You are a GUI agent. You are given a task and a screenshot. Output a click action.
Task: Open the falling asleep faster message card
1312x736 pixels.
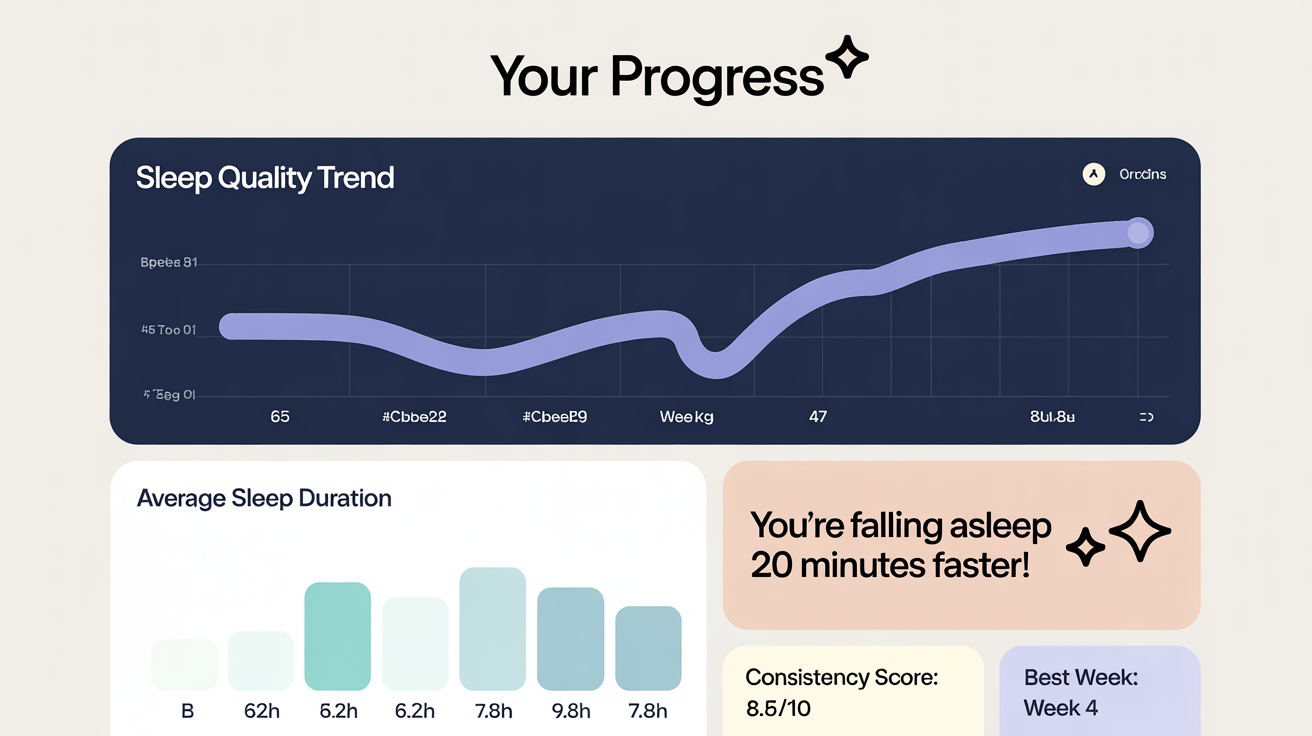pyautogui.click(x=960, y=545)
